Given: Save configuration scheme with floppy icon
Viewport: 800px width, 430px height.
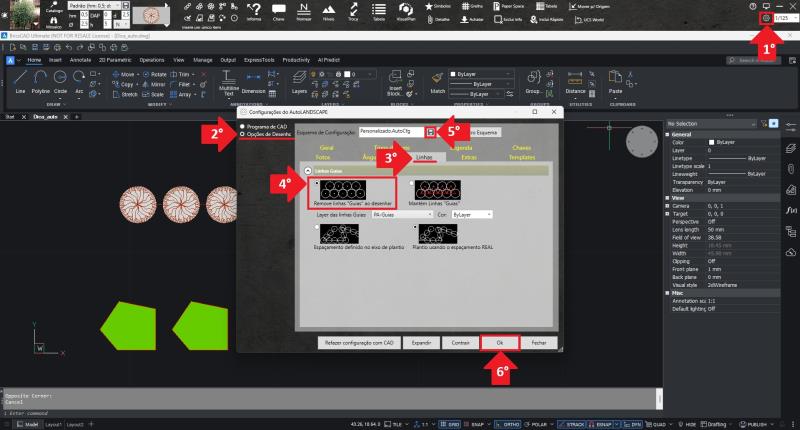Looking at the screenshot, I should pos(430,131).
